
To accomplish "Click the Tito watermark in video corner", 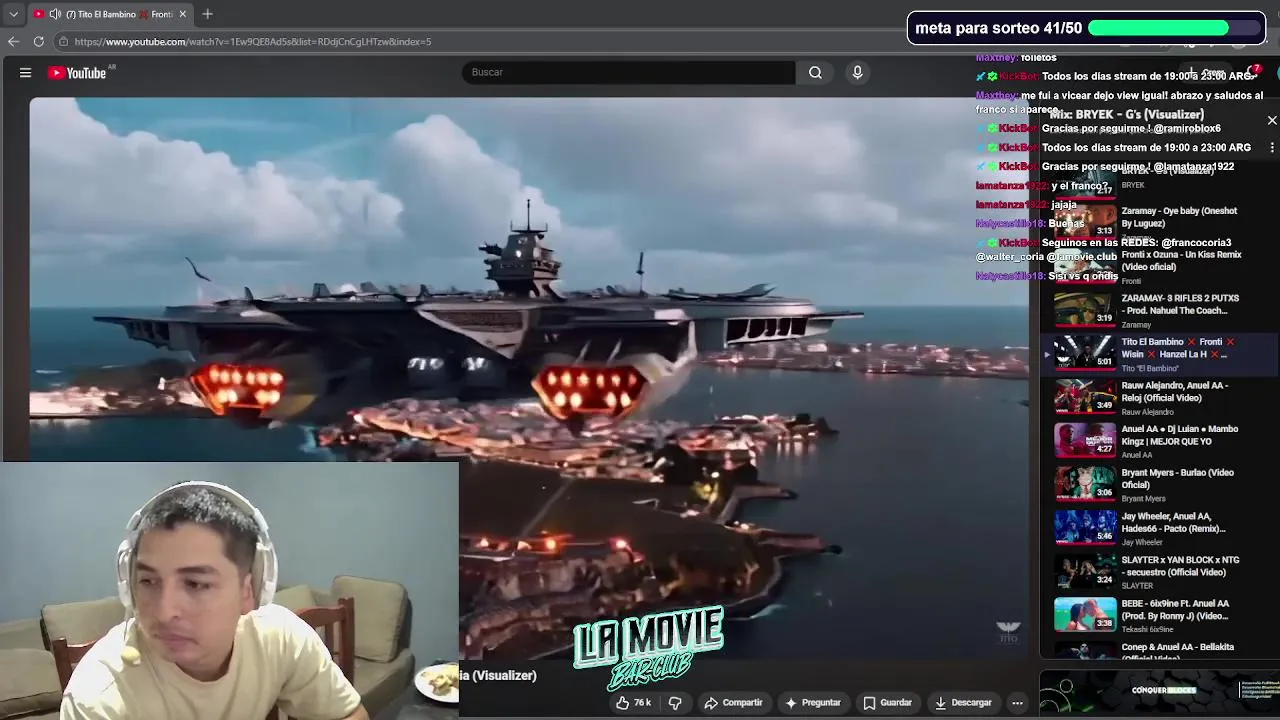I will tap(1008, 631).
